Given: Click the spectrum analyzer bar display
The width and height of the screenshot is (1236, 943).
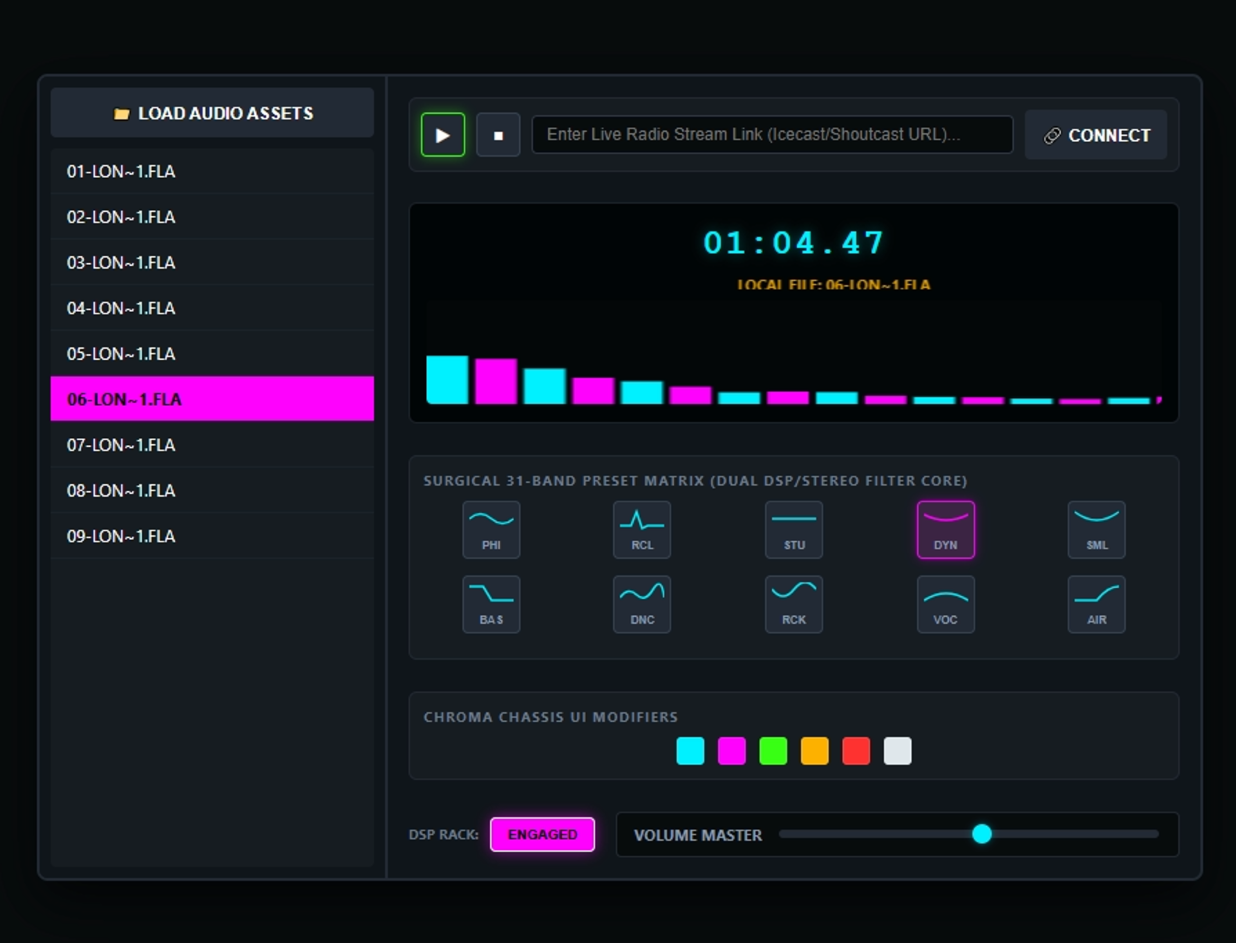Looking at the screenshot, I should click(794, 353).
